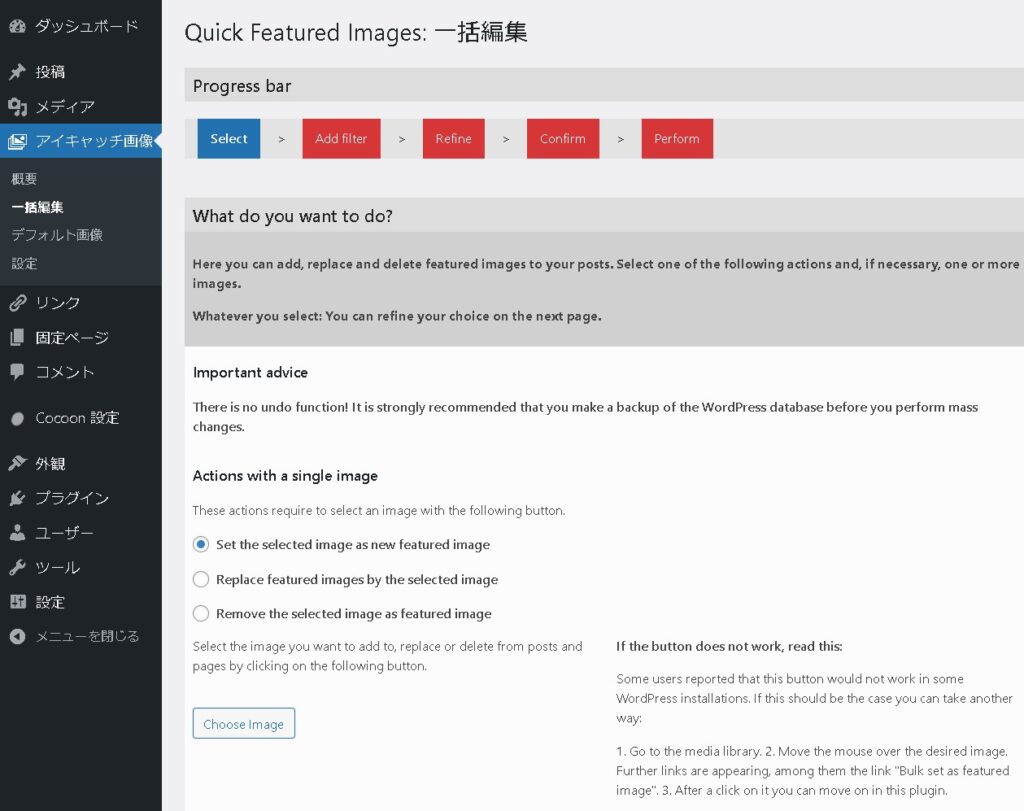The width and height of the screenshot is (1024, 811).
Task: Open the 設定 submenu under アイキャッチ画像
Action: 25,263
